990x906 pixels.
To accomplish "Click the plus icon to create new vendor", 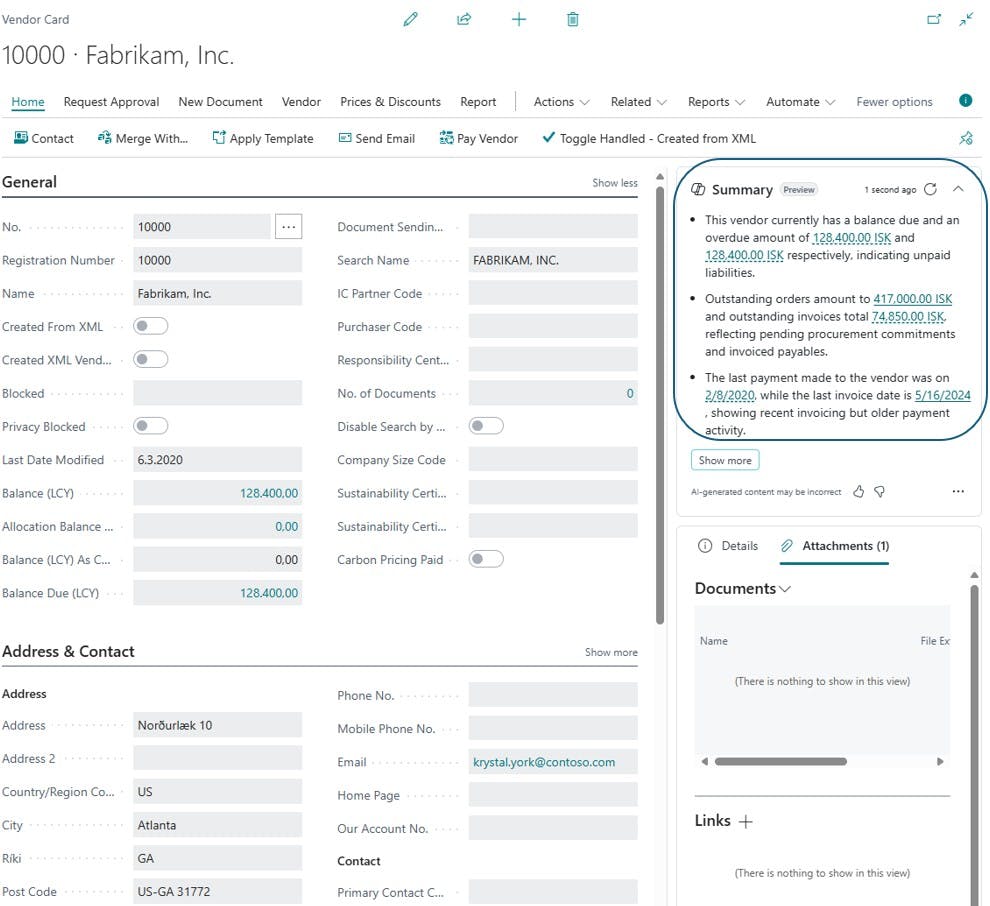I will pyautogui.click(x=518, y=19).
